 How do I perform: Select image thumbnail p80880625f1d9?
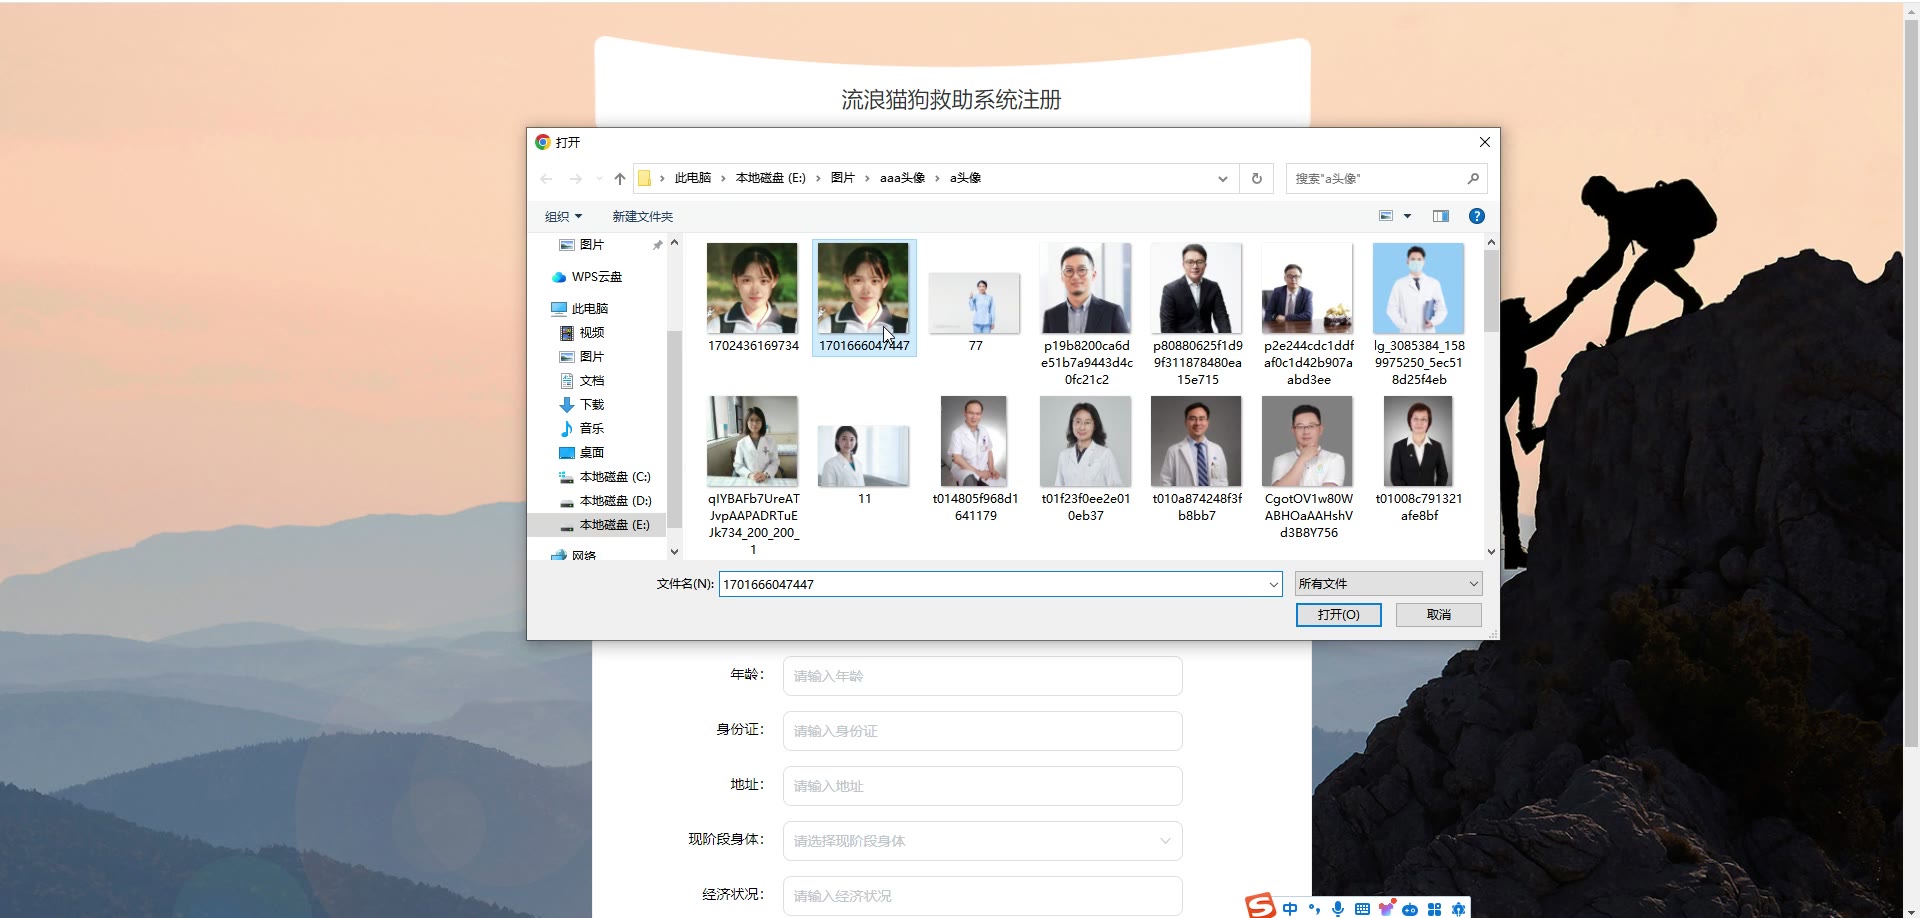point(1197,289)
